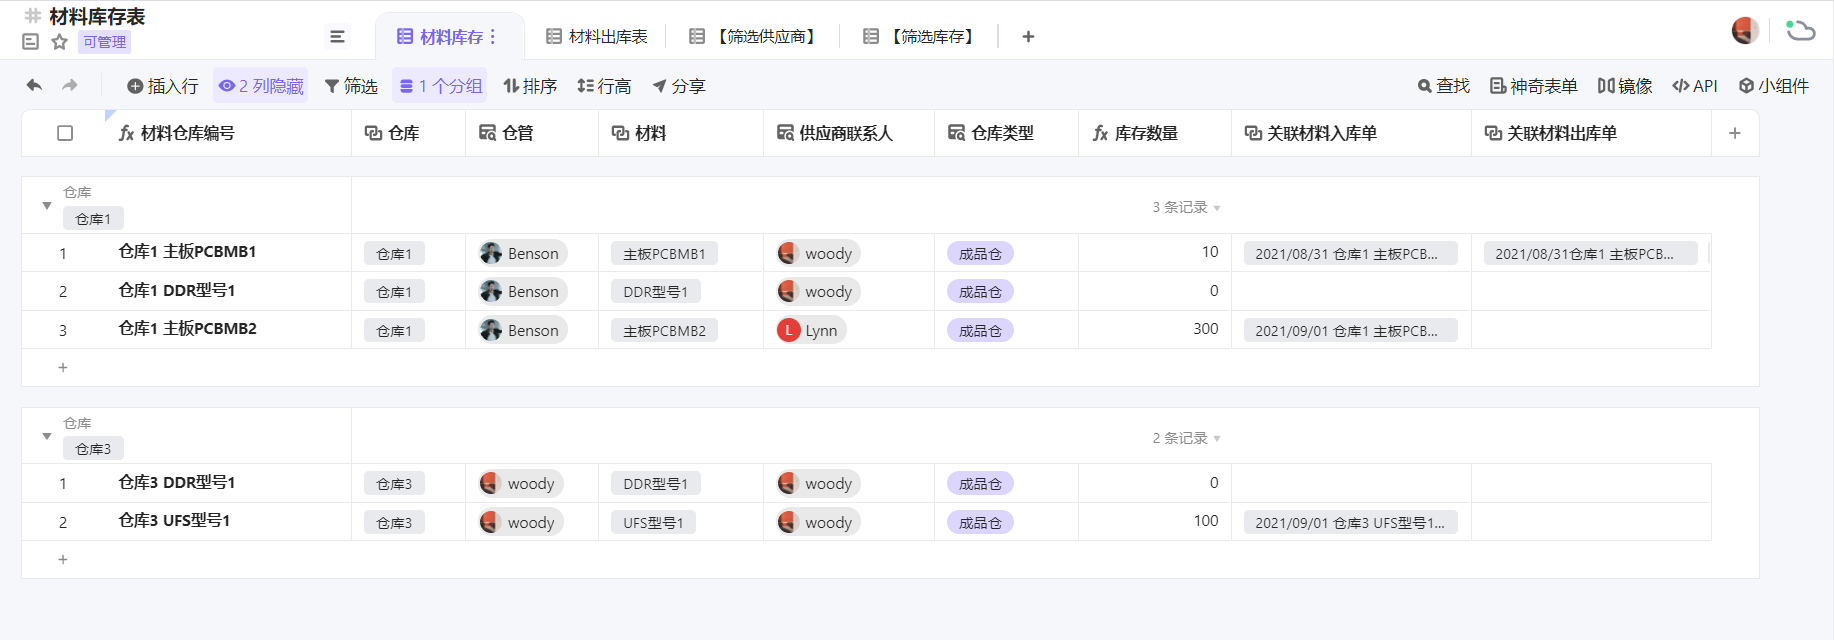
Task: Star the 材料库存表 datasheet
Action: [x=59, y=42]
